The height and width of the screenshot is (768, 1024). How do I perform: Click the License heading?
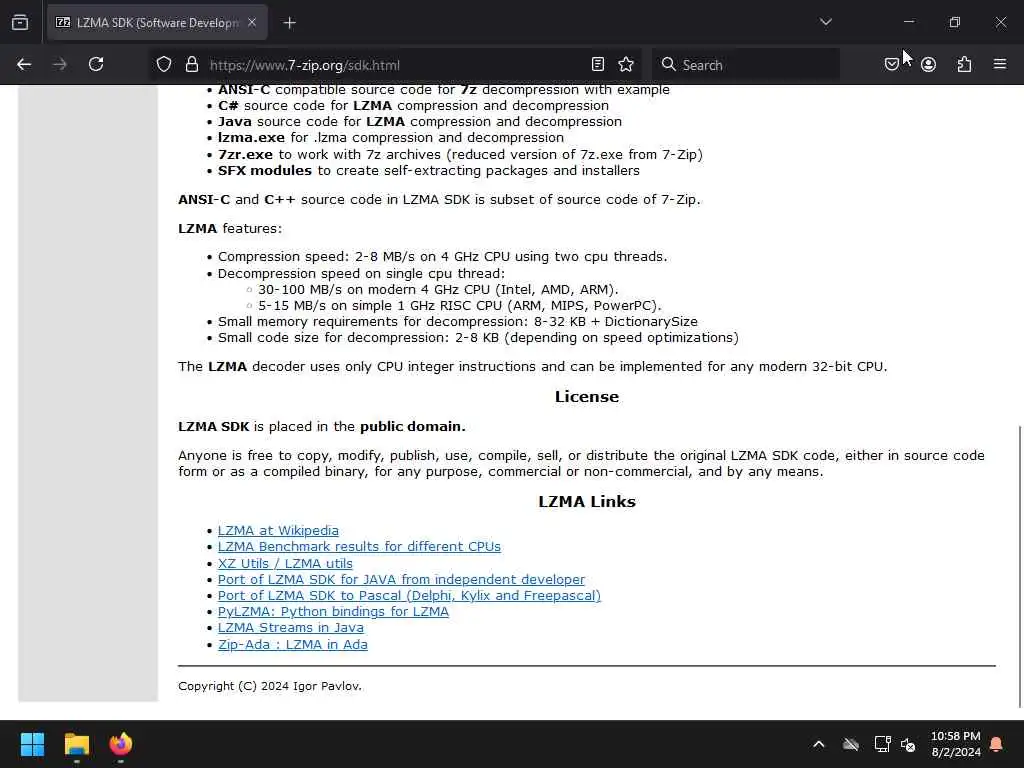click(586, 396)
